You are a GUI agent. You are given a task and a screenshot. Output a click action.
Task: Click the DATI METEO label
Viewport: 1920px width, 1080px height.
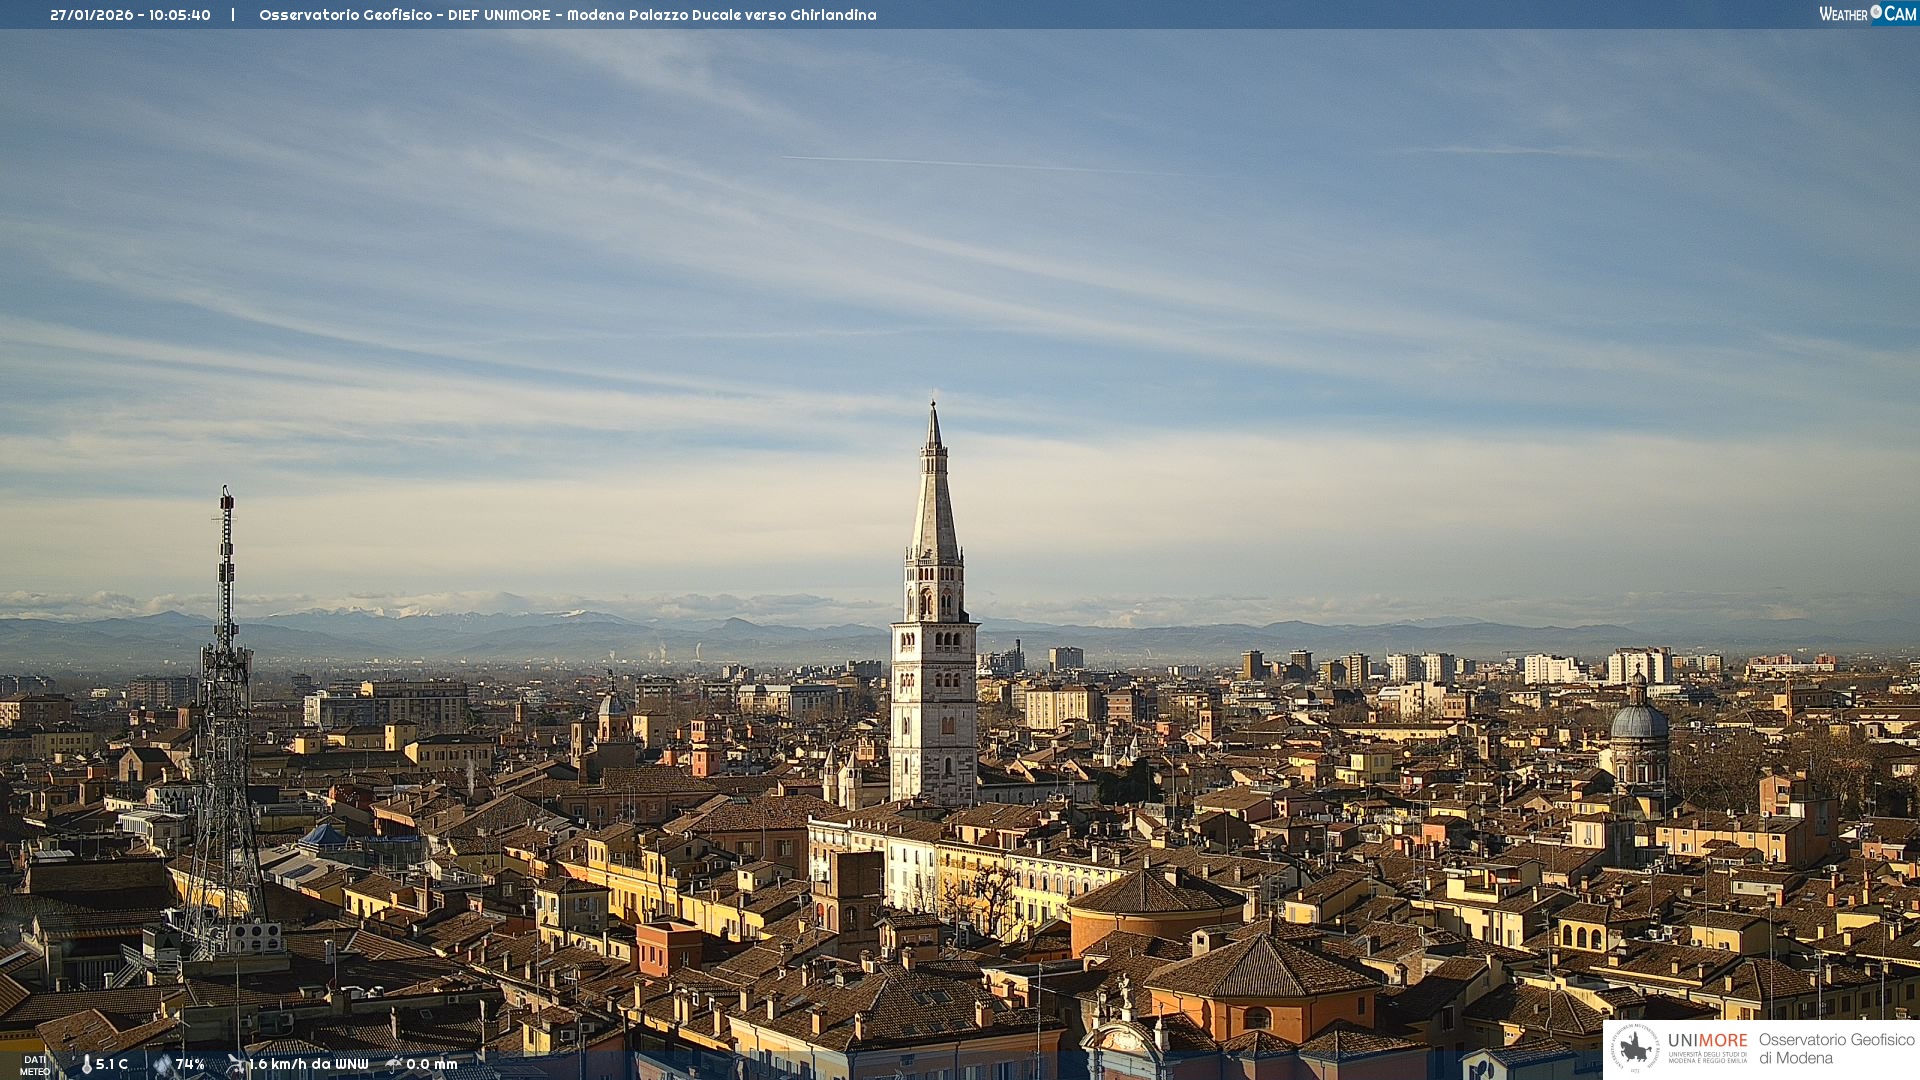(x=35, y=1065)
